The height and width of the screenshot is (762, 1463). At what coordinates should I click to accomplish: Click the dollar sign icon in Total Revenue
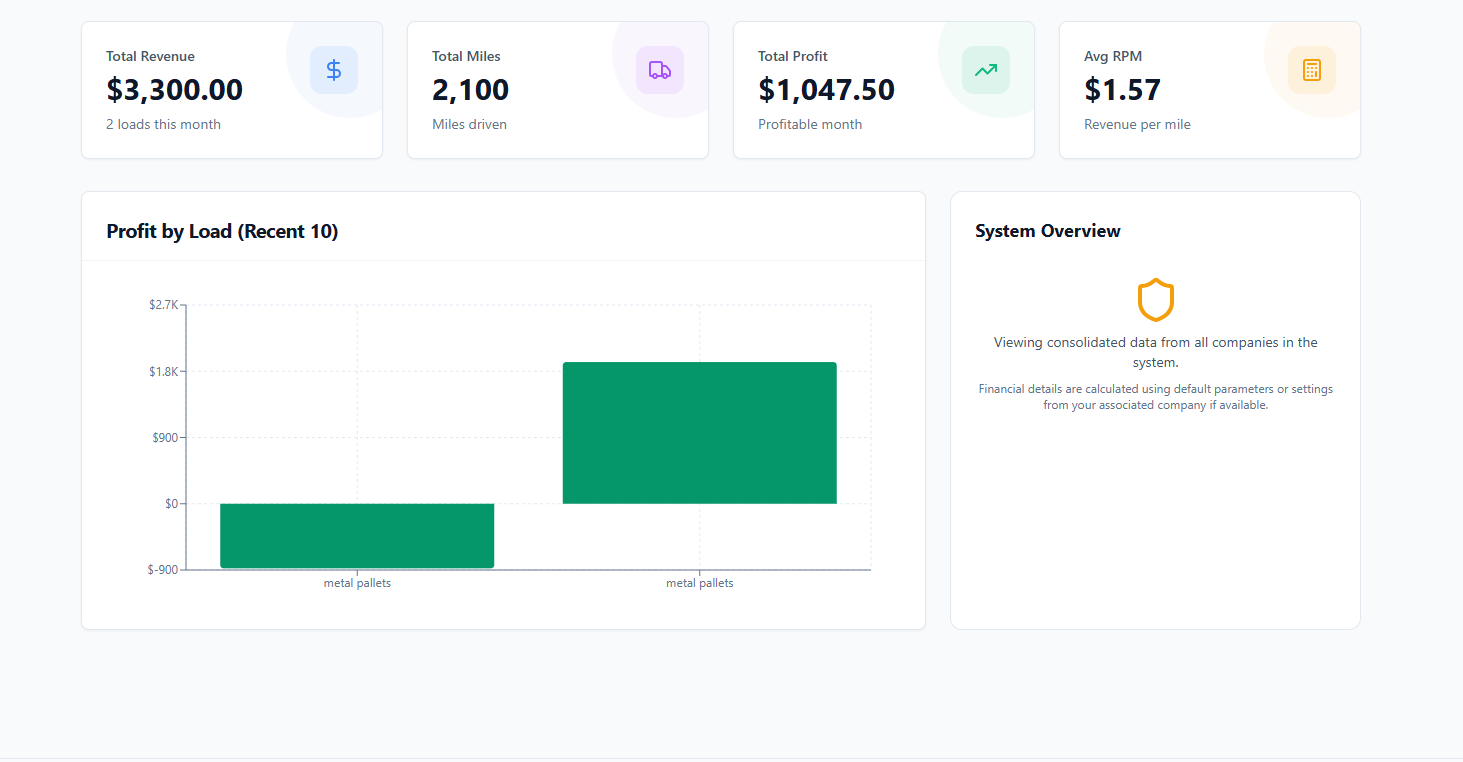click(x=334, y=70)
